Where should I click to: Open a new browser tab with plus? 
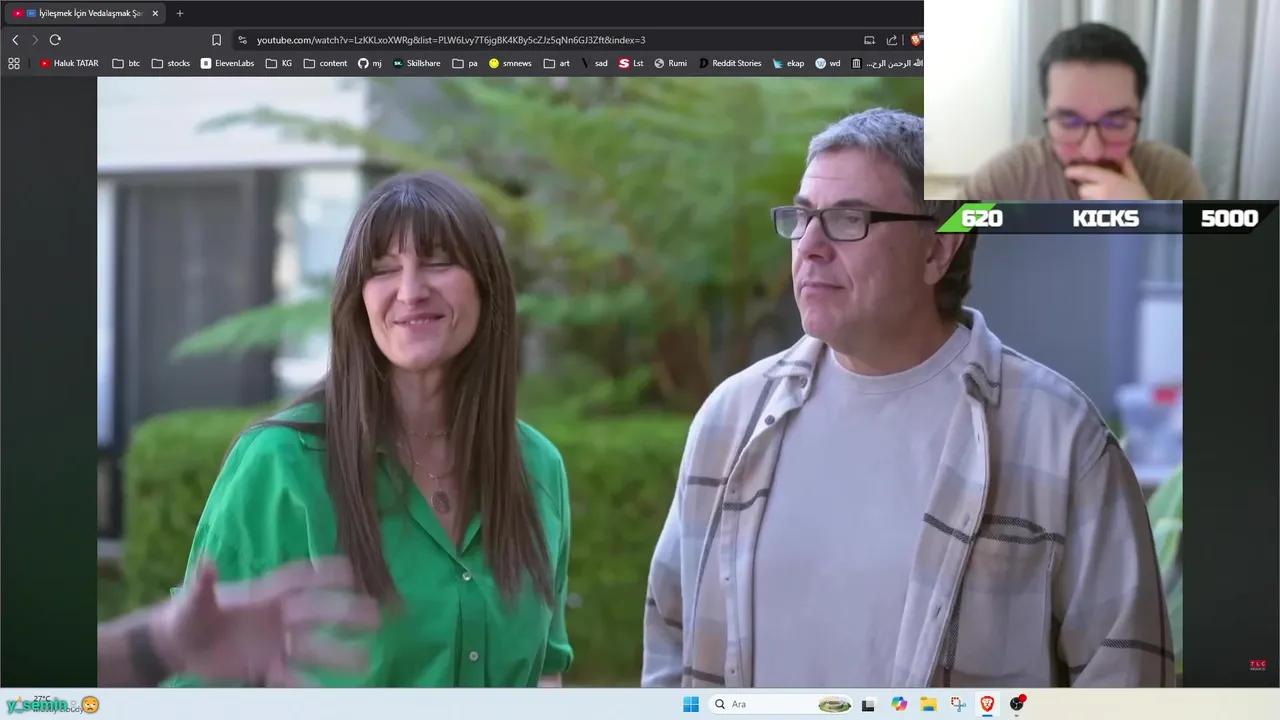180,13
